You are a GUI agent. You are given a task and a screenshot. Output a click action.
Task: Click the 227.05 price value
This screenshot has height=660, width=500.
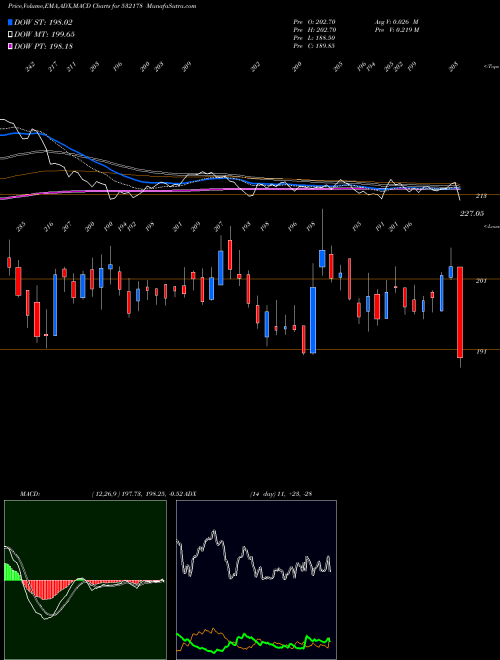tap(471, 214)
